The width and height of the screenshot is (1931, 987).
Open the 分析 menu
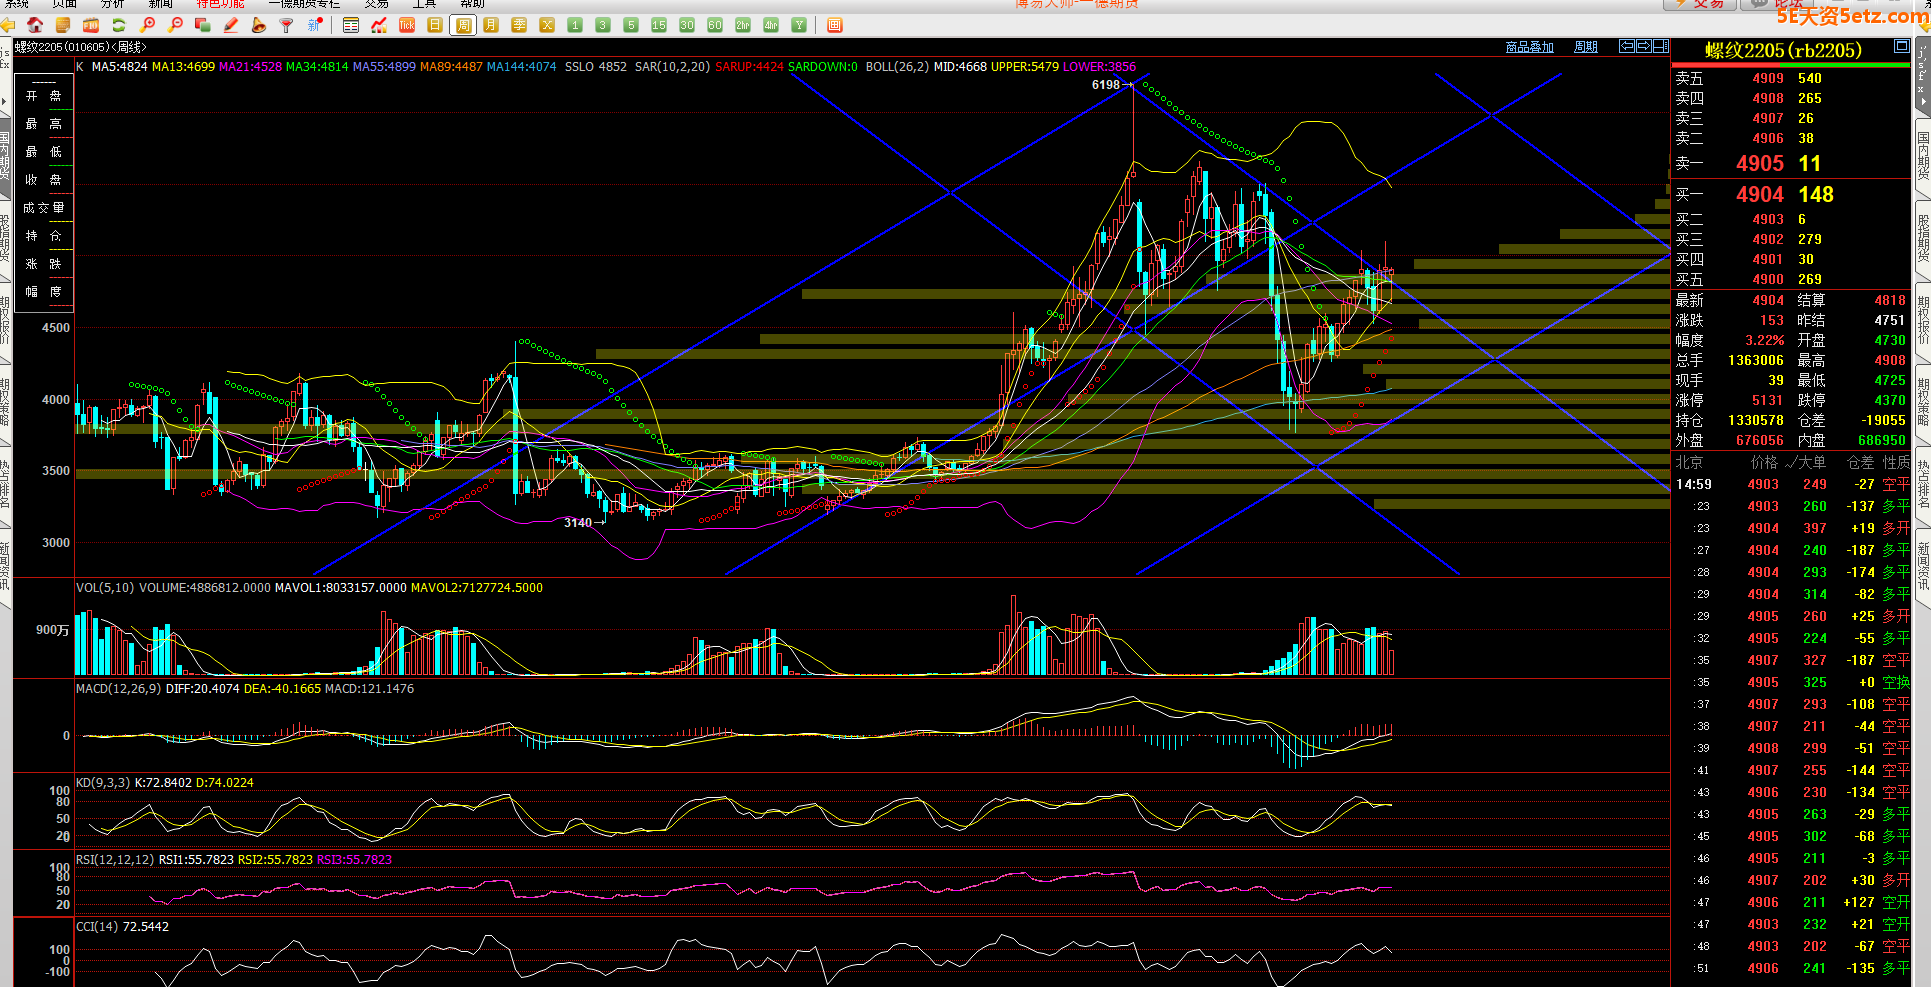click(113, 4)
